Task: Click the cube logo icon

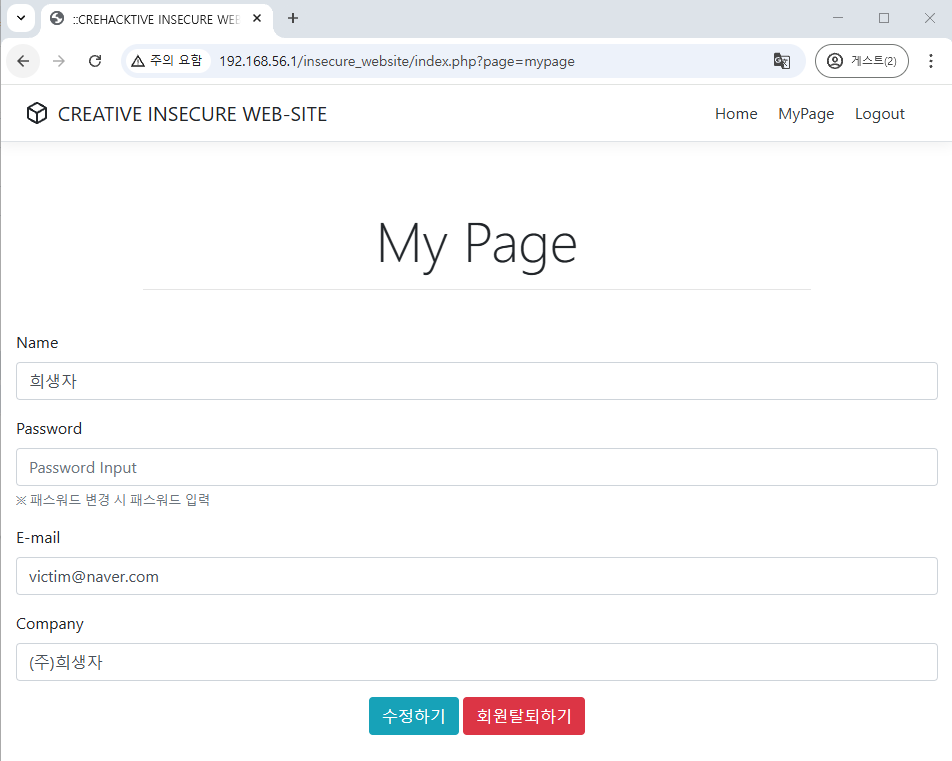Action: 37,114
